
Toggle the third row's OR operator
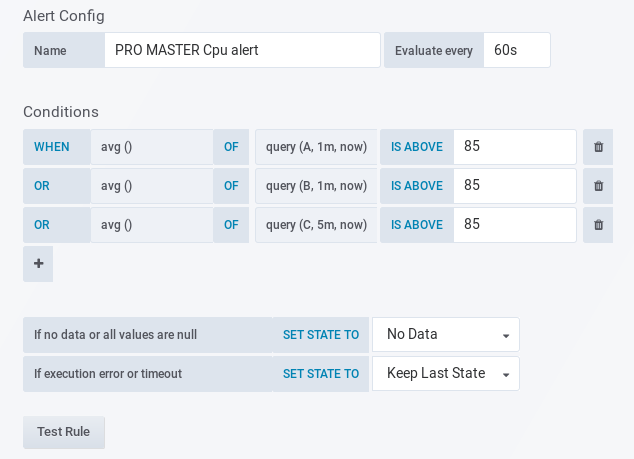click(x=42, y=225)
